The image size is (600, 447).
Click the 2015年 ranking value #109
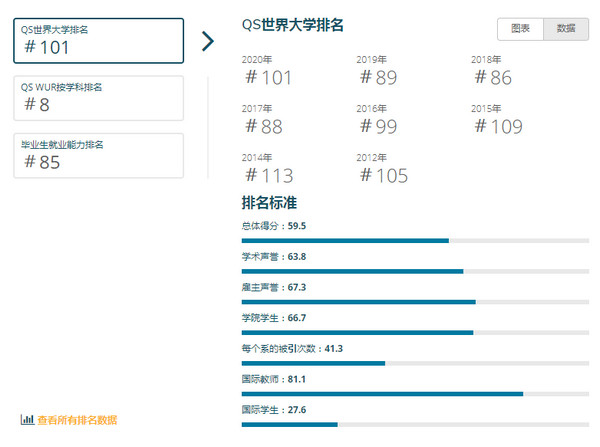pos(498,127)
